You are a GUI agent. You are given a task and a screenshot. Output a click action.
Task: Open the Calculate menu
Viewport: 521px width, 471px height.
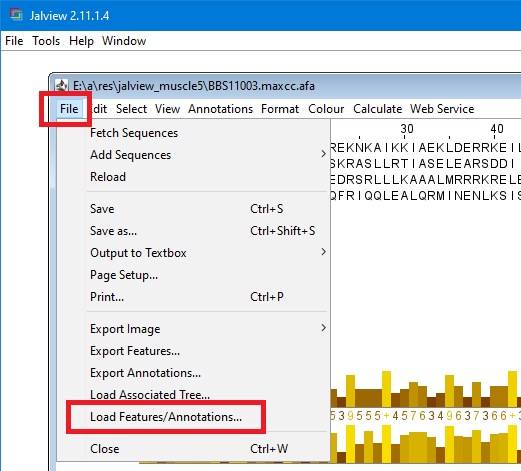377,109
